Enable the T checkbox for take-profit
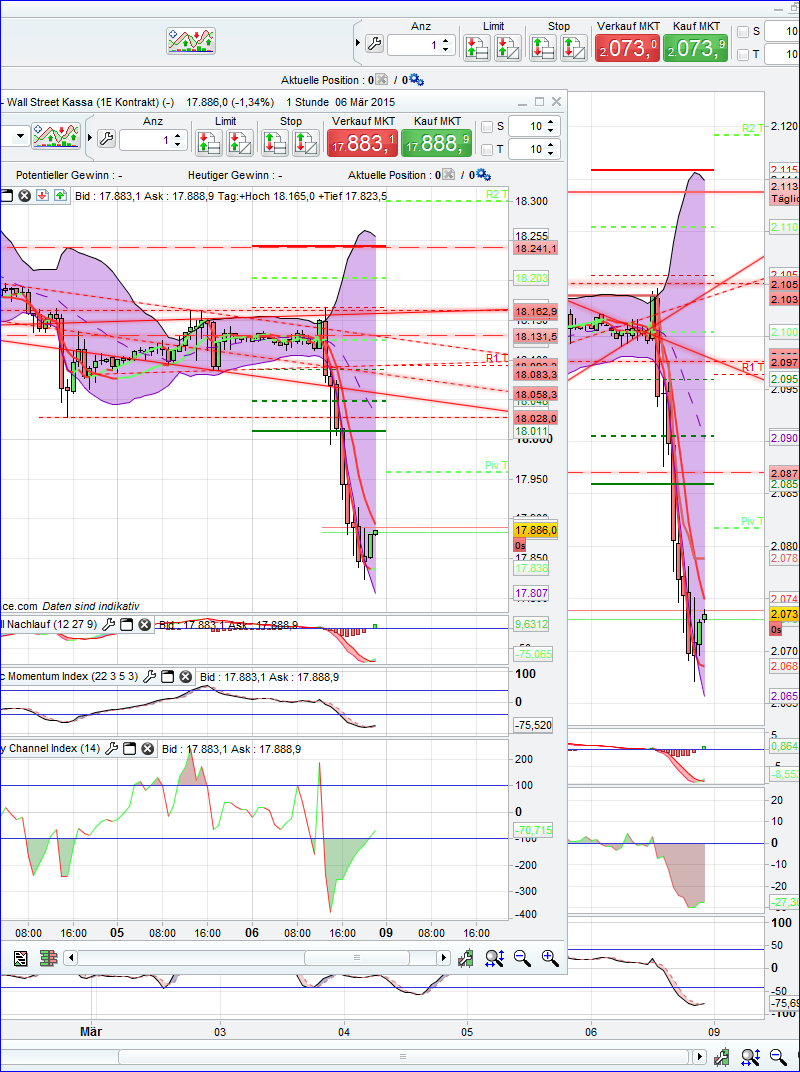Viewport: 800px width, 1072px height. pyautogui.click(x=486, y=151)
